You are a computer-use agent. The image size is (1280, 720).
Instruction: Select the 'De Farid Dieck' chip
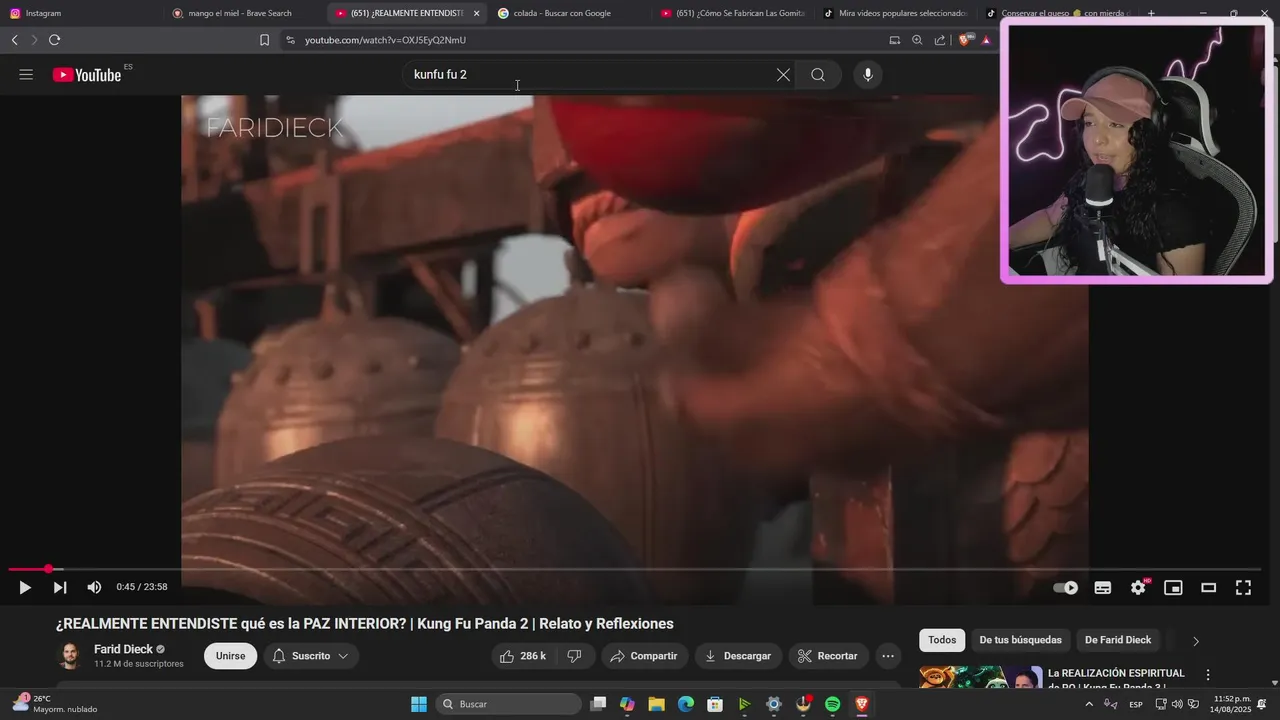point(1118,640)
